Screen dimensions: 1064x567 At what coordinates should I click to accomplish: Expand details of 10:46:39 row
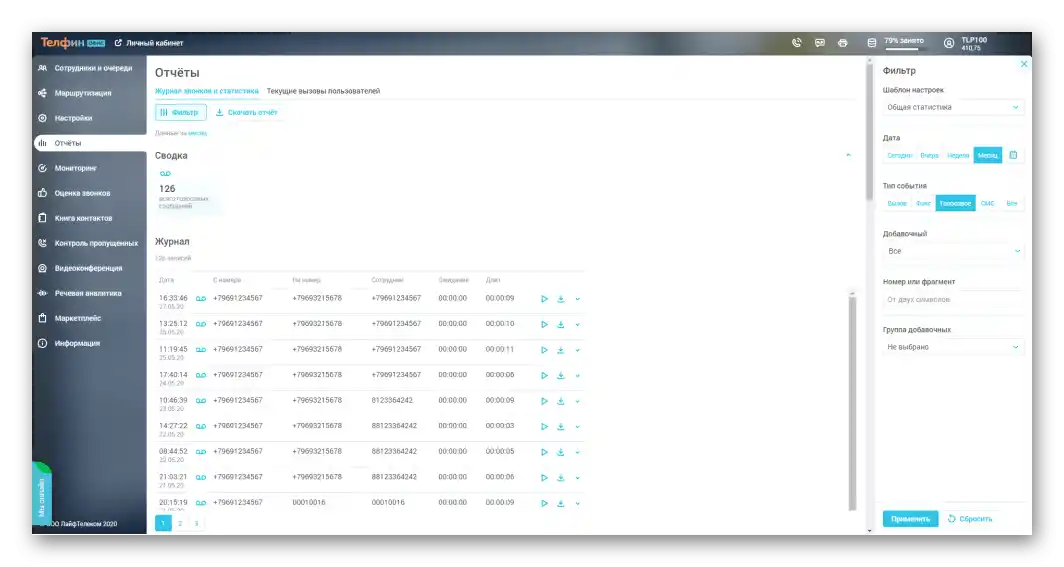tap(577, 402)
